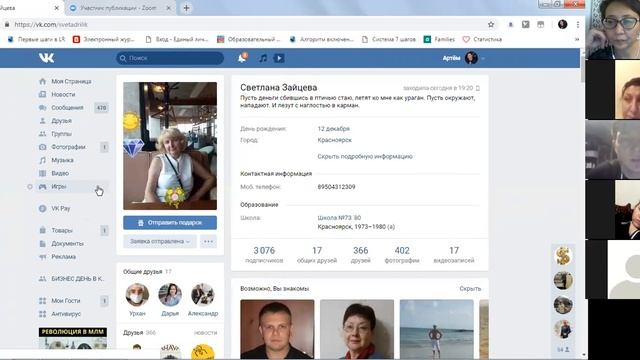Click Скрыть подробную информацию link
The image size is (640, 360).
click(x=365, y=156)
